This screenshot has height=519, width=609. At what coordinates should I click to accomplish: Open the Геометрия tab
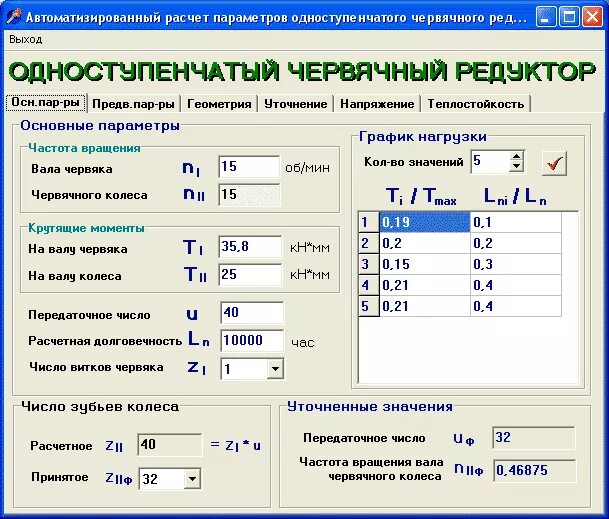click(219, 104)
